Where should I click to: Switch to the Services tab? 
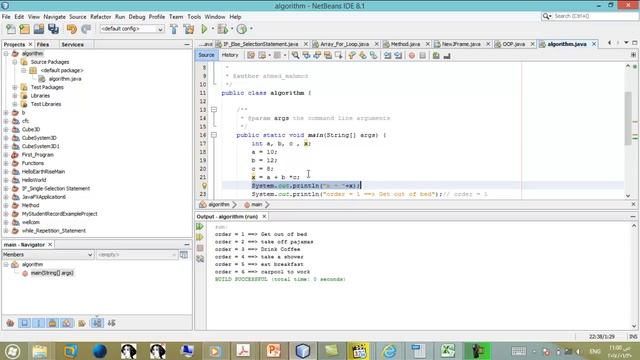point(73,44)
